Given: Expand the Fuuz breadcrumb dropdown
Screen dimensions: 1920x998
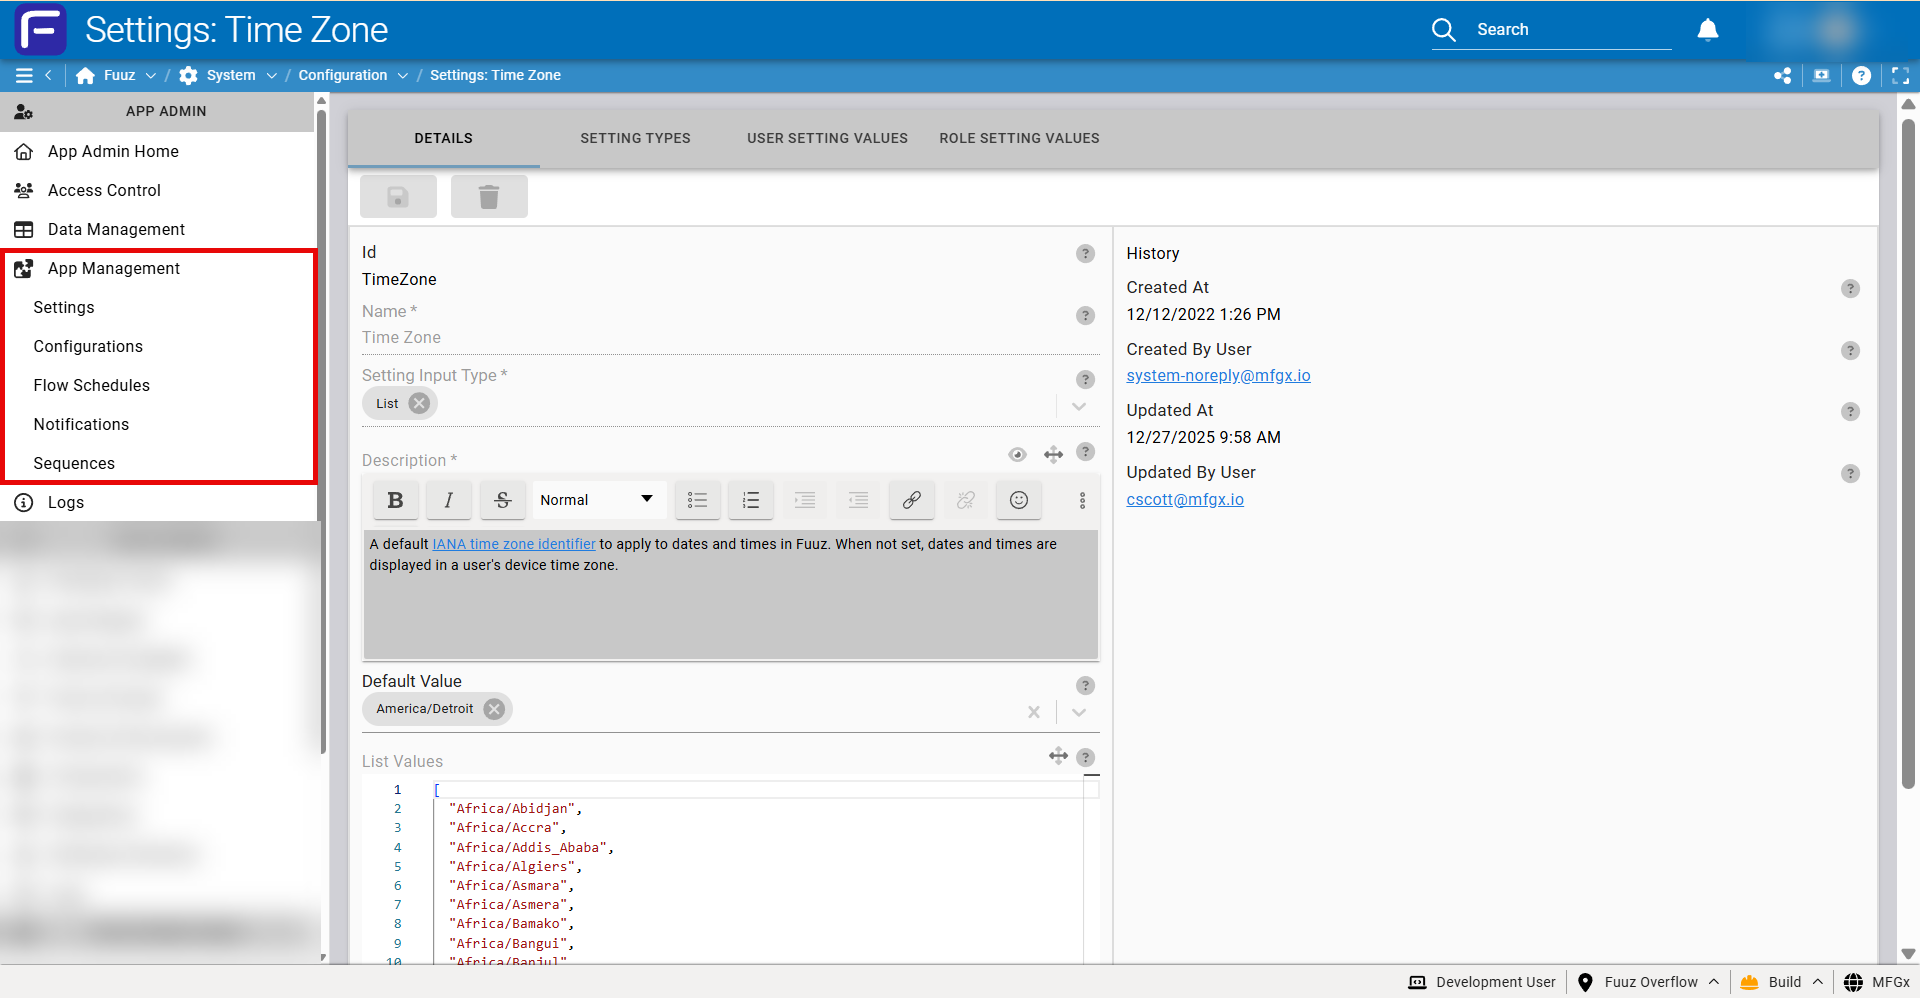Looking at the screenshot, I should pos(151,75).
